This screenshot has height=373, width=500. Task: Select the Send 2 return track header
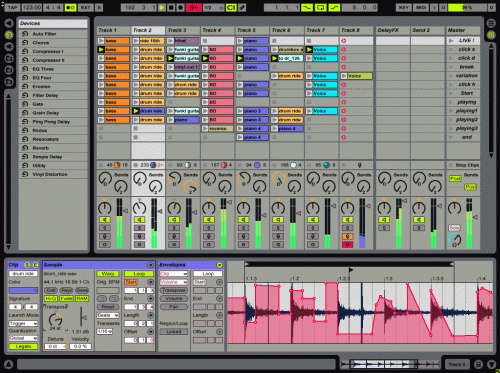pos(427,30)
